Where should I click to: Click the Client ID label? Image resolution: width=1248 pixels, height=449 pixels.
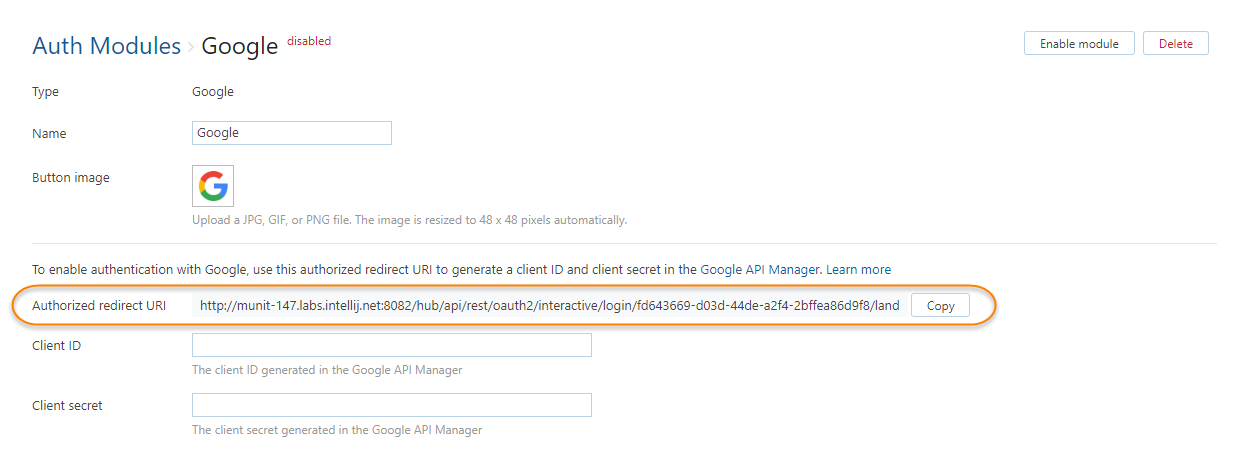(57, 345)
